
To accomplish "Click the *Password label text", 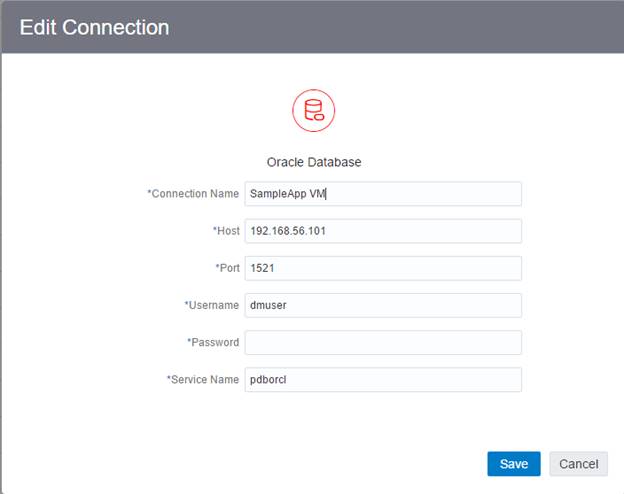I will (213, 342).
